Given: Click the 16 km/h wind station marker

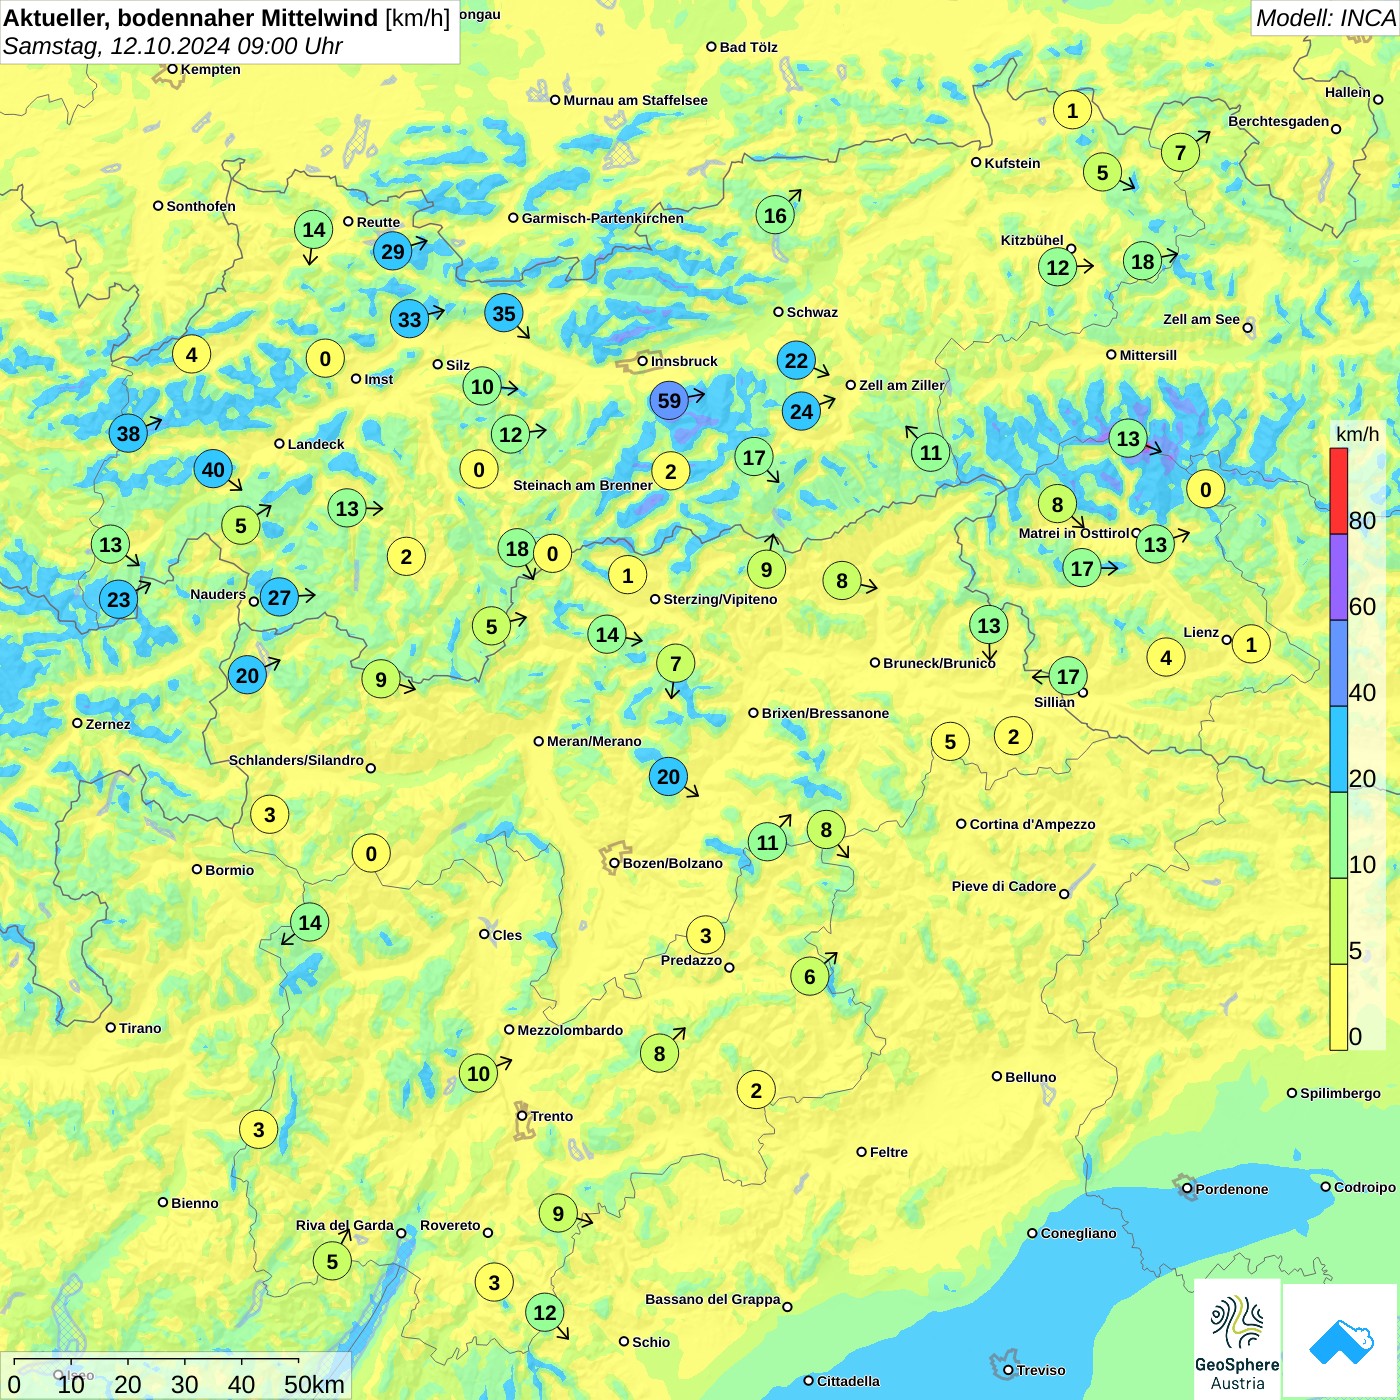Looking at the screenshot, I should pyautogui.click(x=775, y=215).
